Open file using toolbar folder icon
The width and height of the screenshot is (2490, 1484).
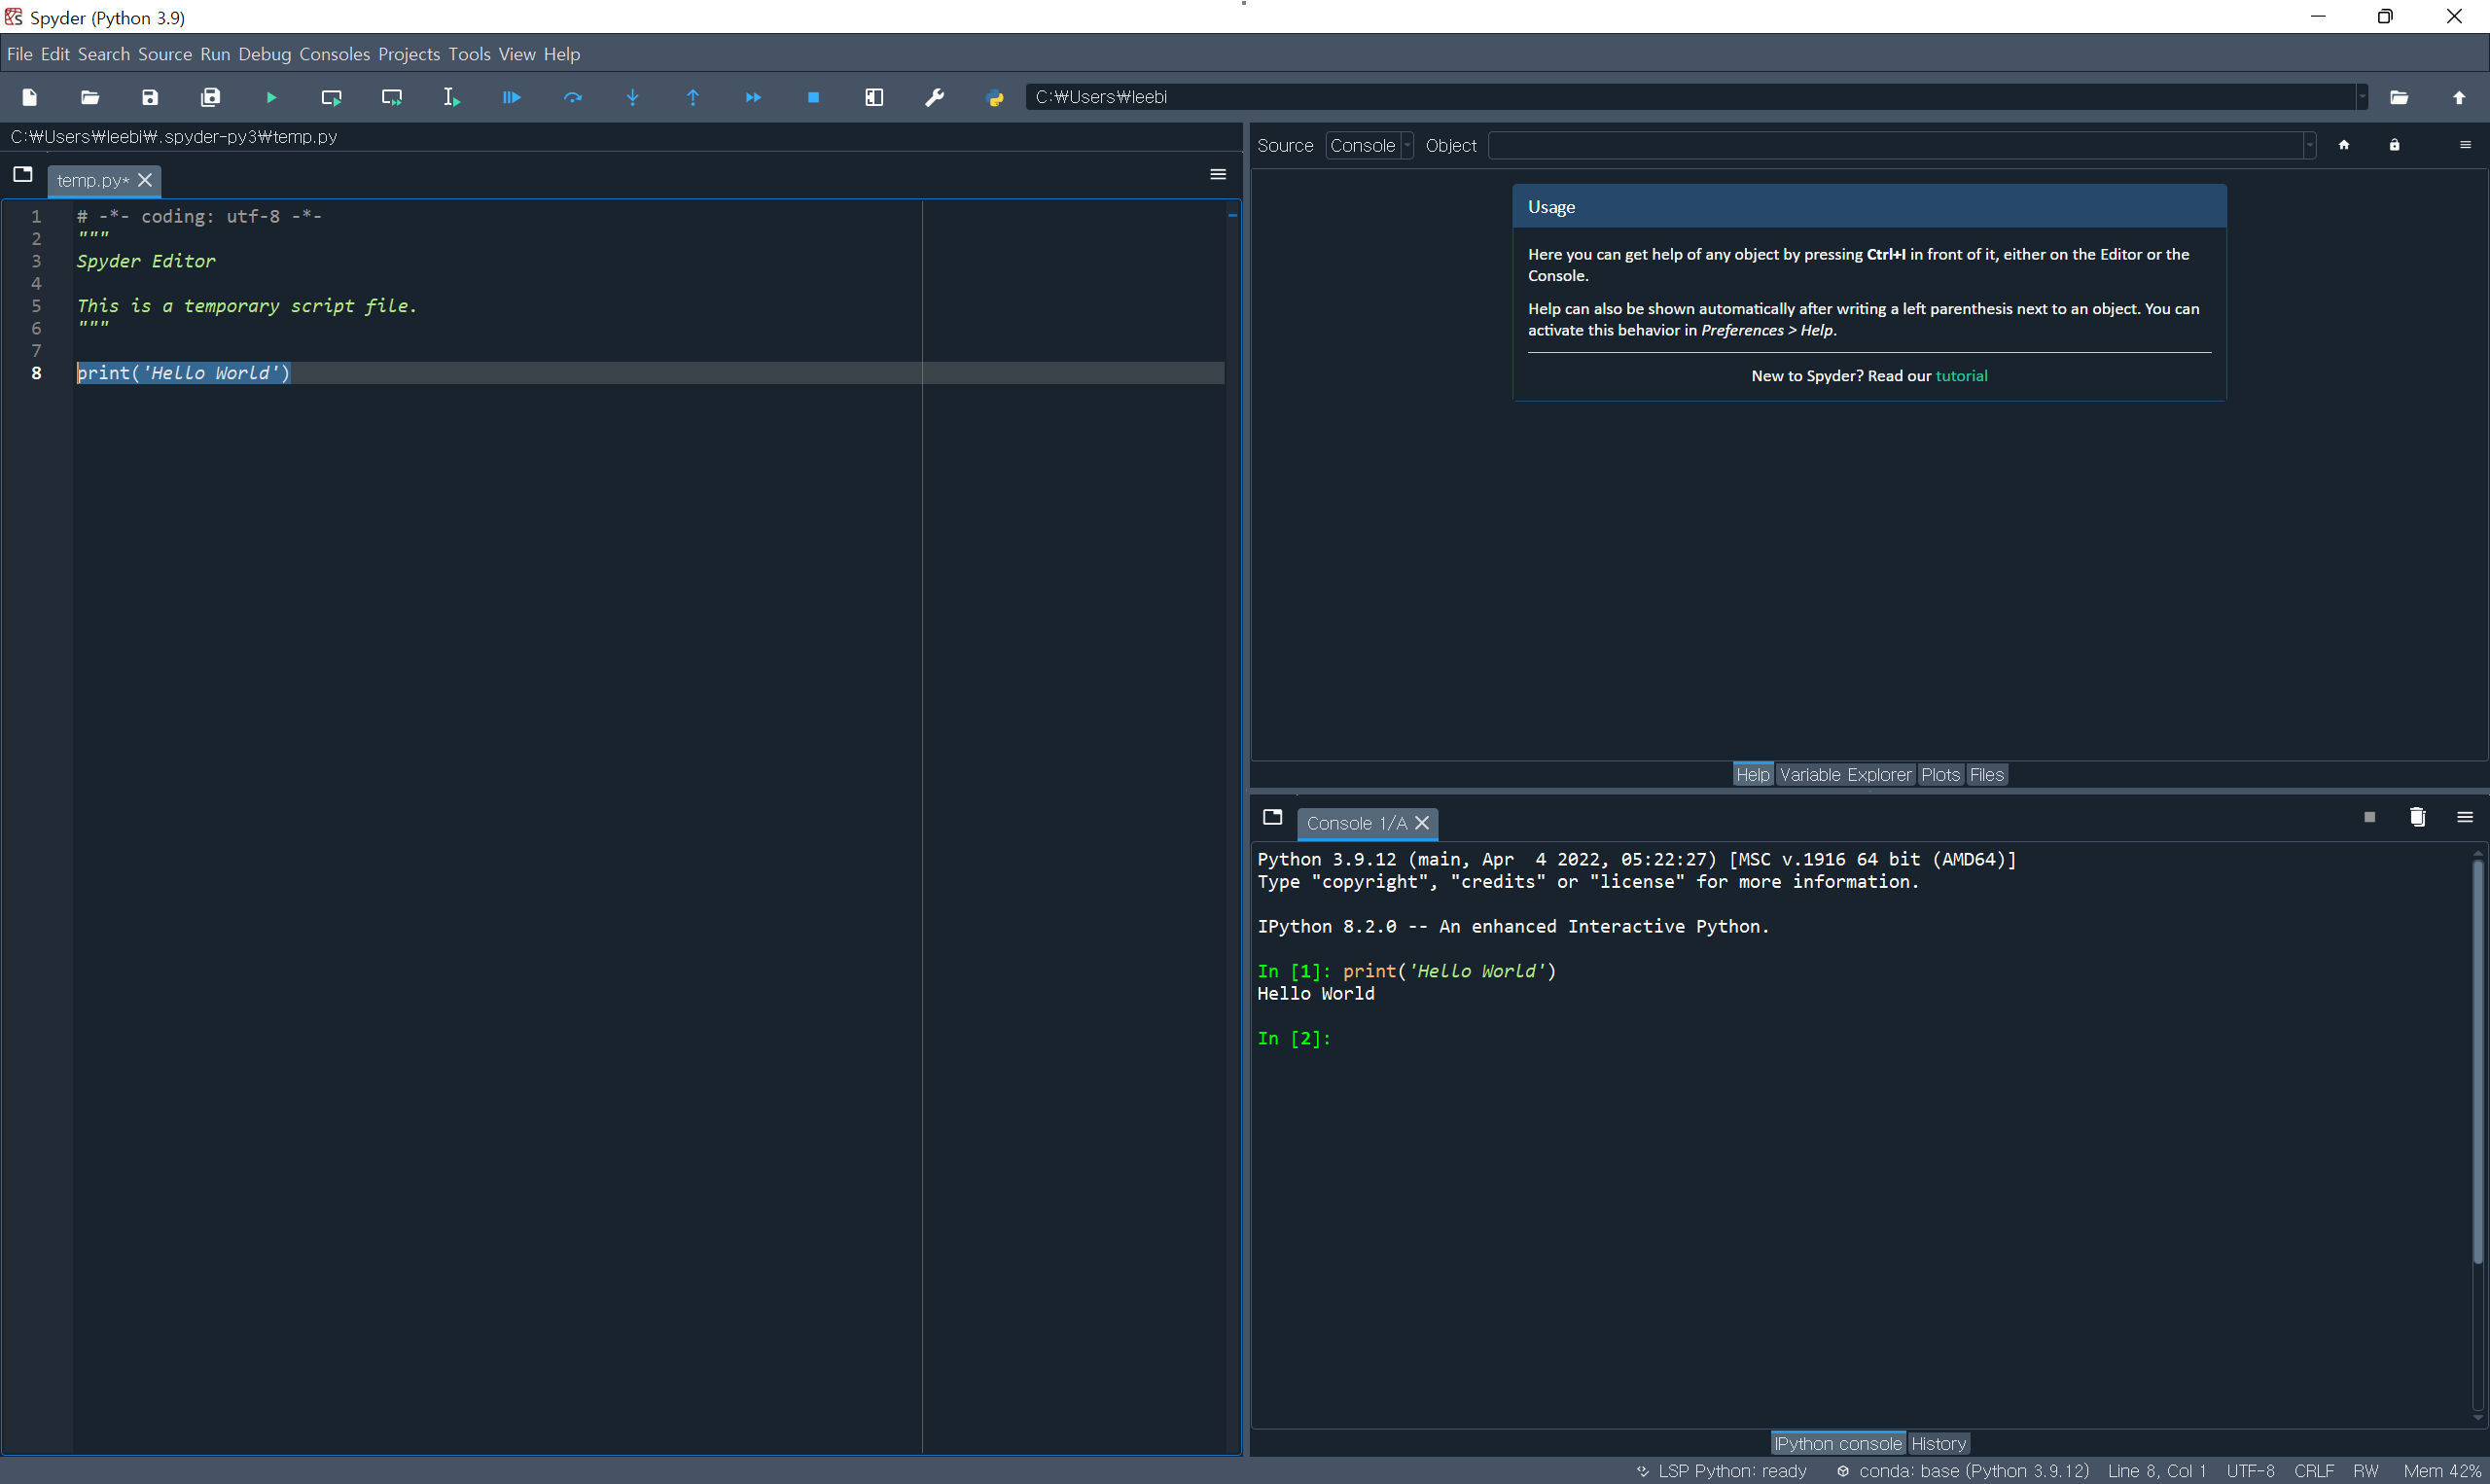(89, 97)
